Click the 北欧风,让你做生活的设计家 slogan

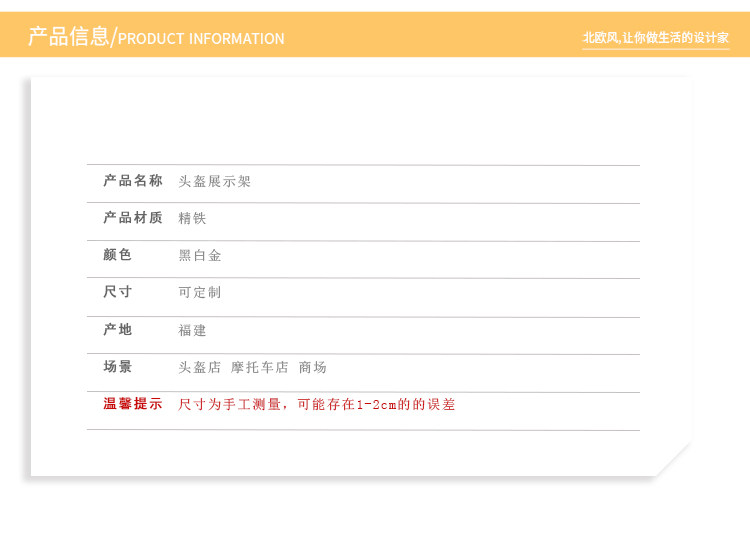pyautogui.click(x=655, y=38)
